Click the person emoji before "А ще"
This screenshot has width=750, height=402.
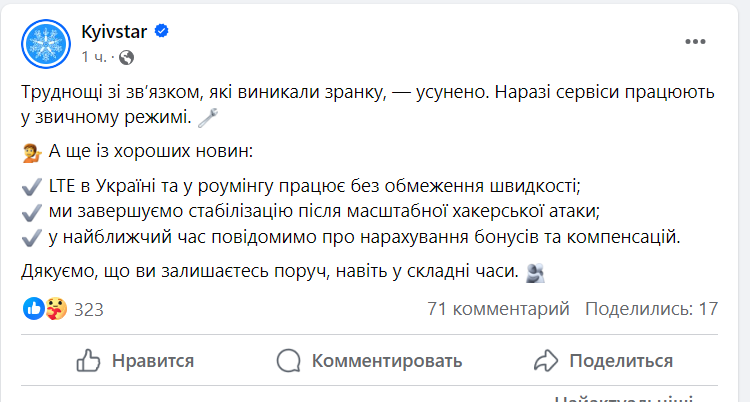coord(30,153)
